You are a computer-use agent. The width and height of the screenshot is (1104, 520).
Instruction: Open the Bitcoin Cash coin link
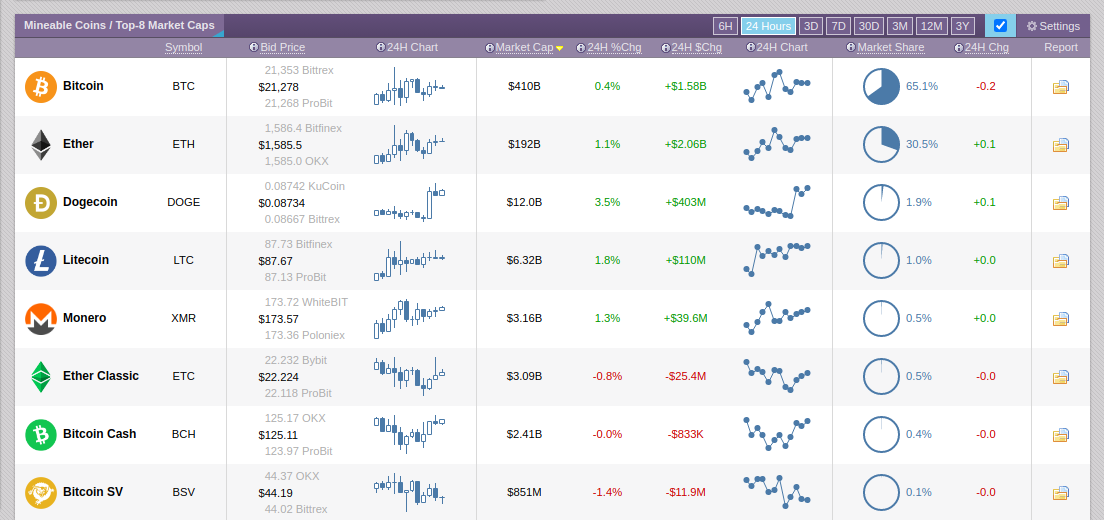[99, 434]
